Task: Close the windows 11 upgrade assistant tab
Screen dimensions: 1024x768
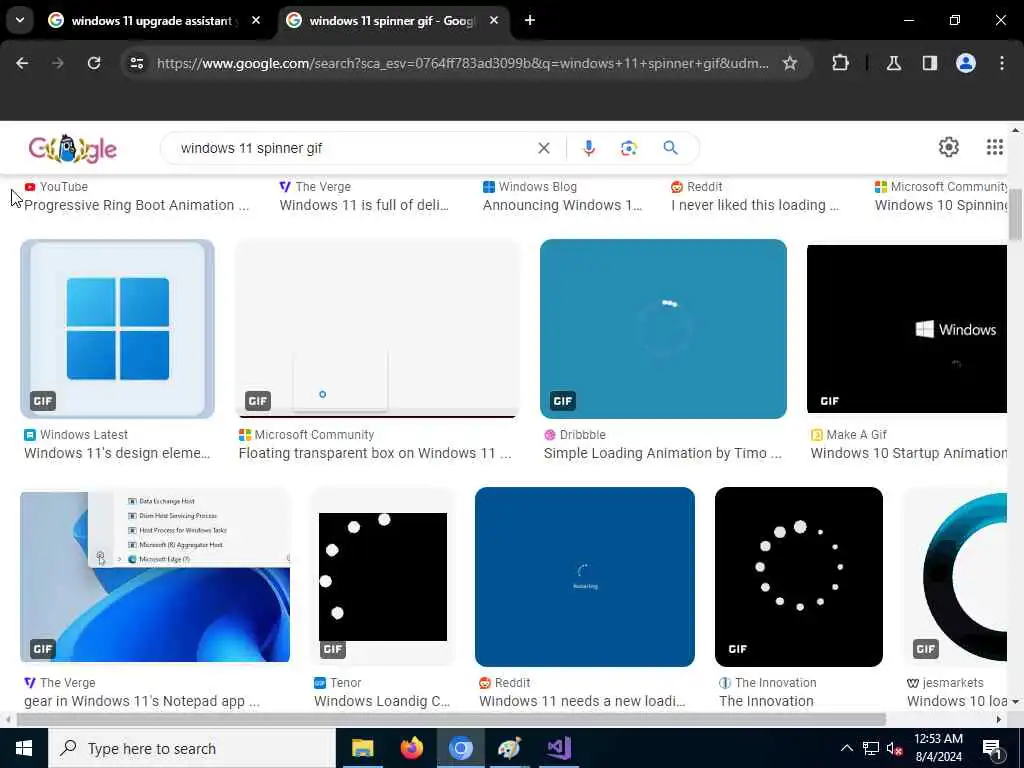Action: tap(255, 21)
